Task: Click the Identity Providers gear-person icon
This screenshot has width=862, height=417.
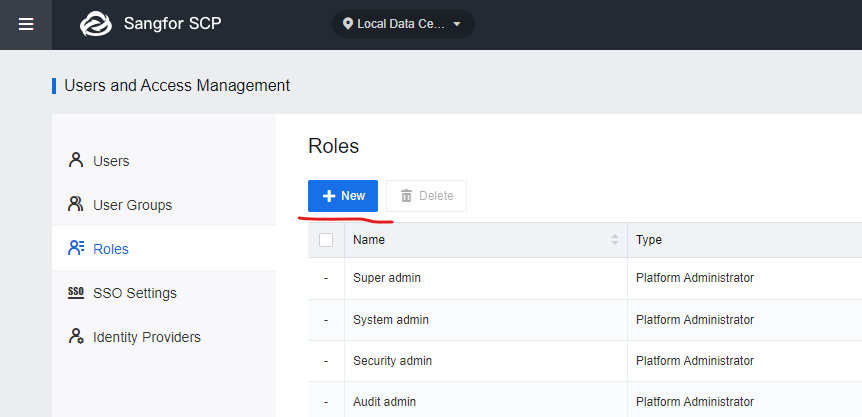Action: click(x=76, y=336)
